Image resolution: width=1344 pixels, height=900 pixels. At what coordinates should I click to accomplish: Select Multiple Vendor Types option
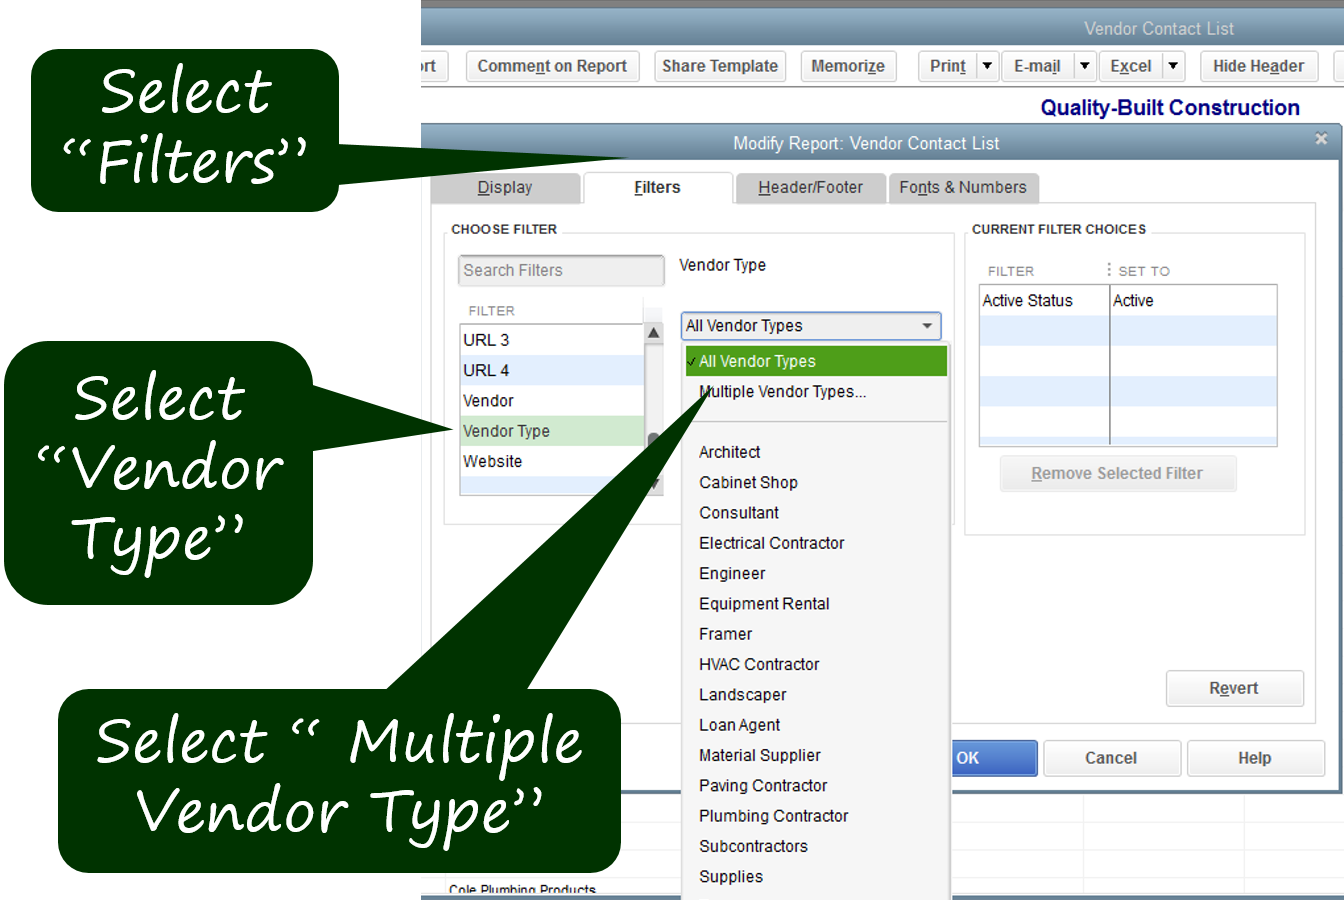tap(782, 392)
